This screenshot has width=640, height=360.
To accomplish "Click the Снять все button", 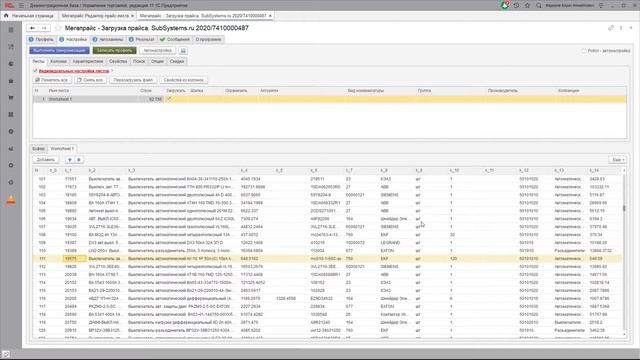I will [90, 80].
